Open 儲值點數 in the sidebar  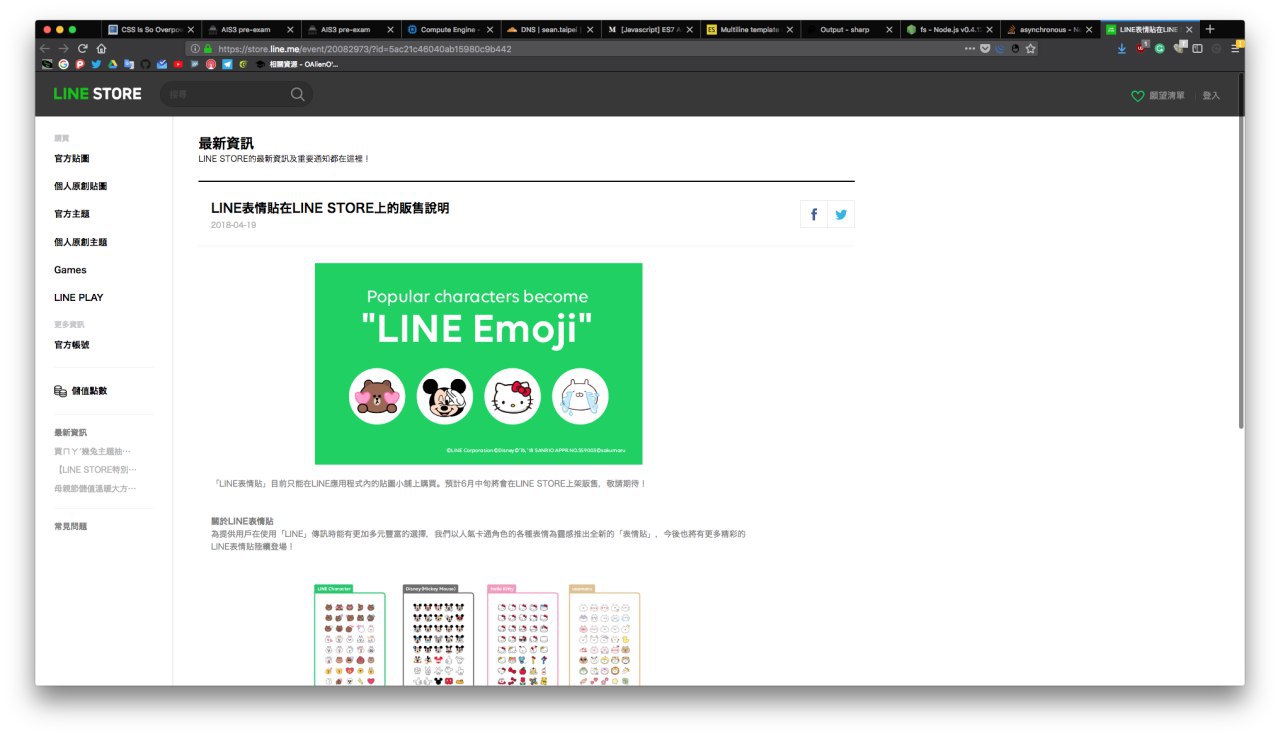tap(89, 391)
